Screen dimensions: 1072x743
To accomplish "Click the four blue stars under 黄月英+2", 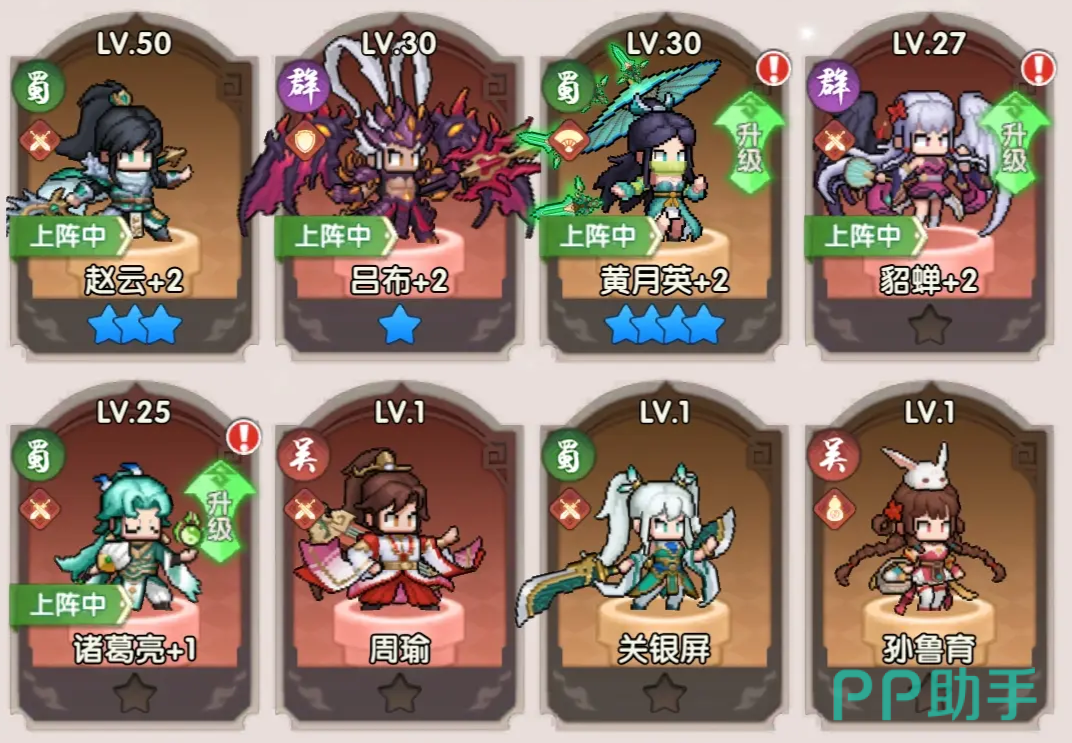I will tap(665, 325).
